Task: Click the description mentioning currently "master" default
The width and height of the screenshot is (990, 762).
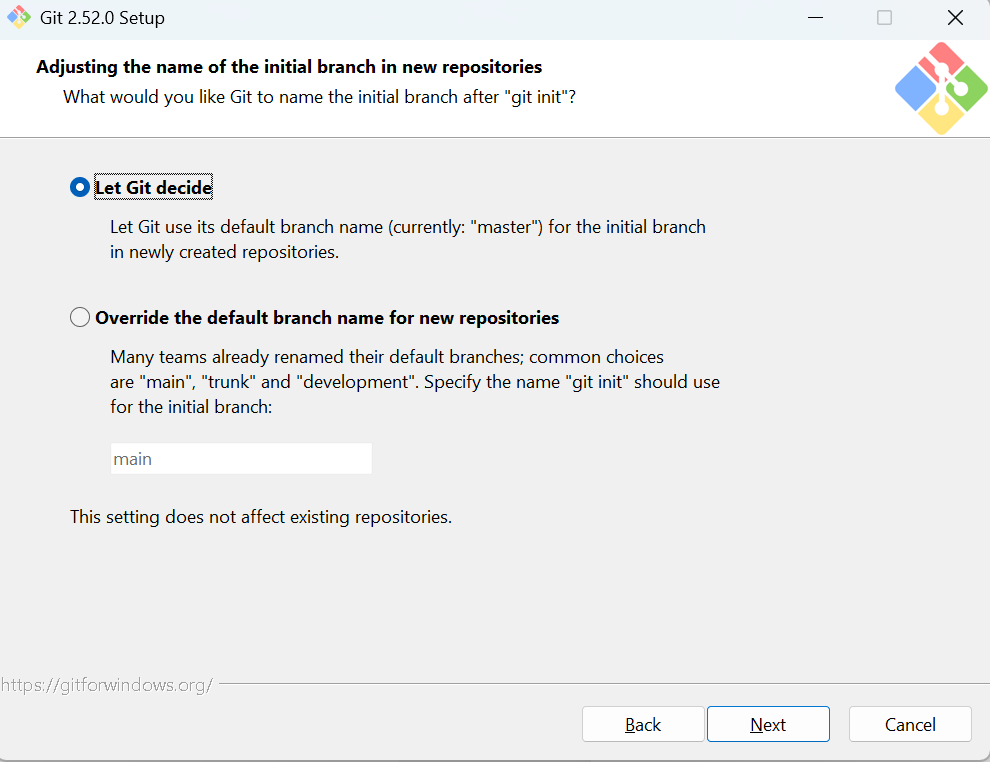Action: click(x=408, y=239)
